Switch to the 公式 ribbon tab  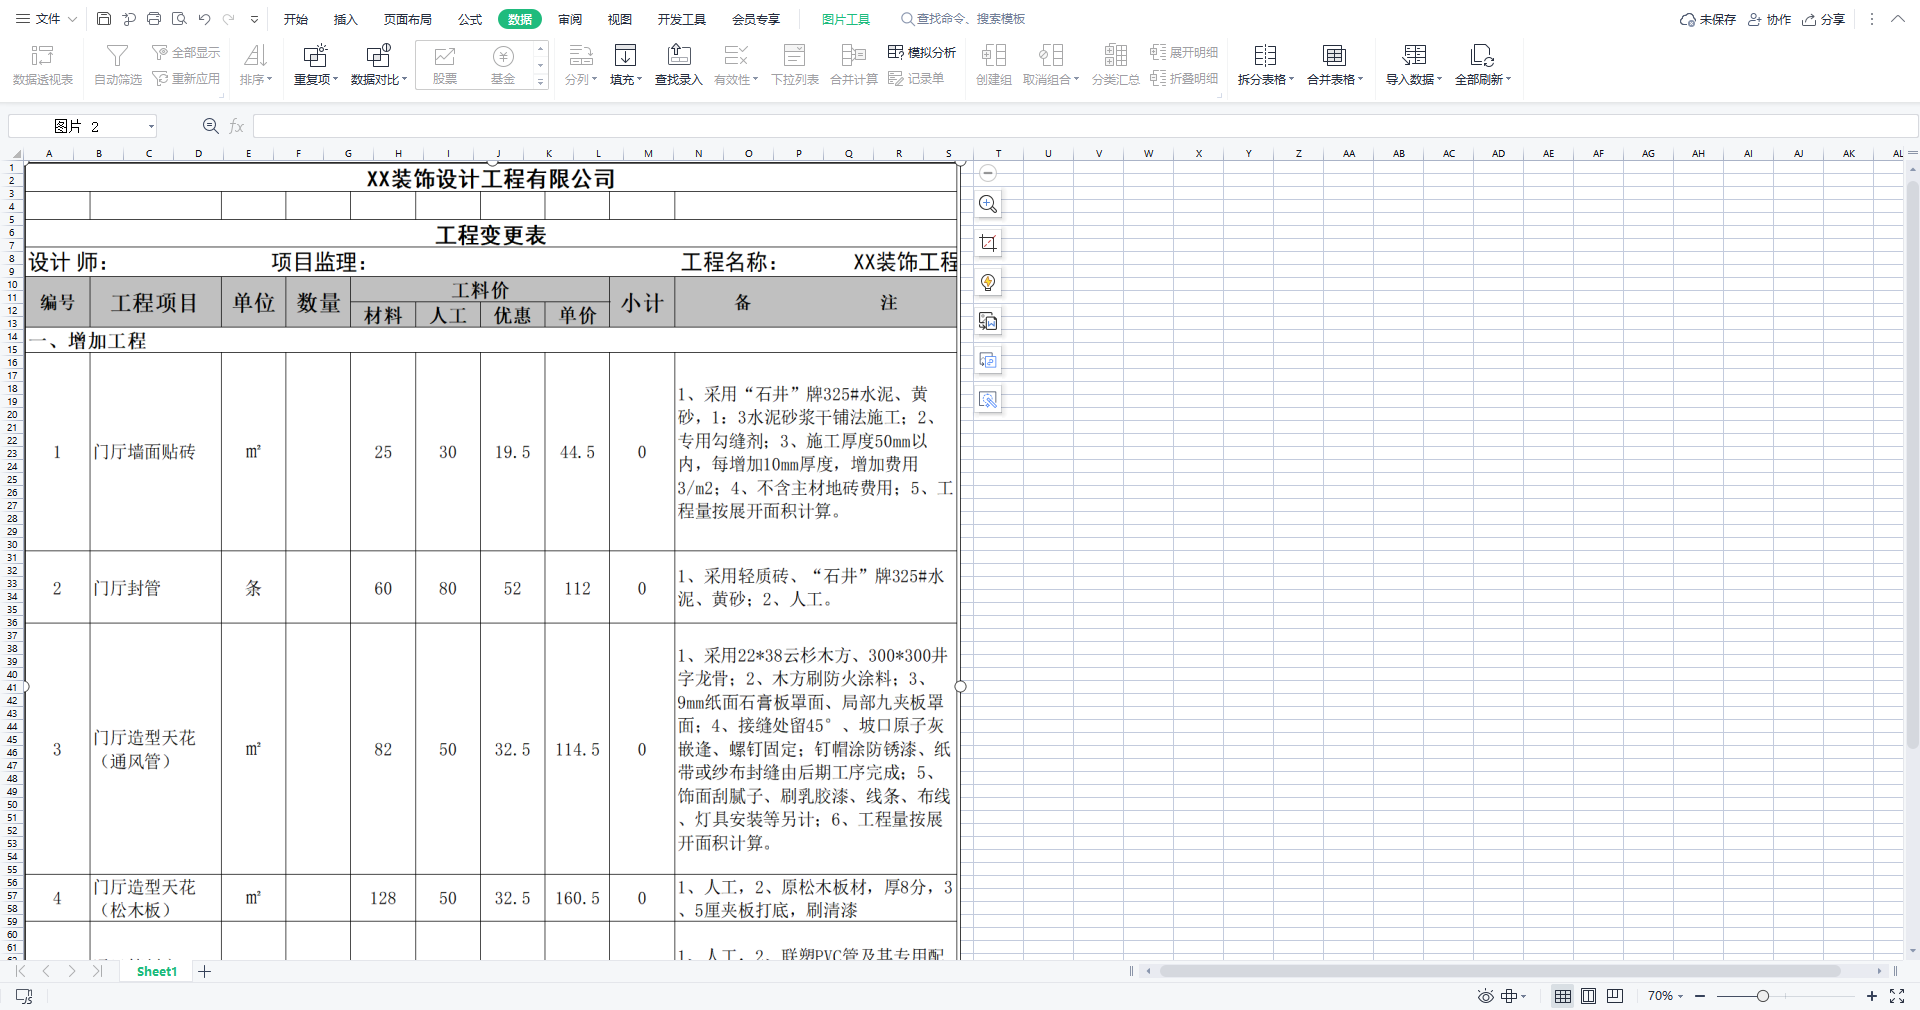point(469,18)
